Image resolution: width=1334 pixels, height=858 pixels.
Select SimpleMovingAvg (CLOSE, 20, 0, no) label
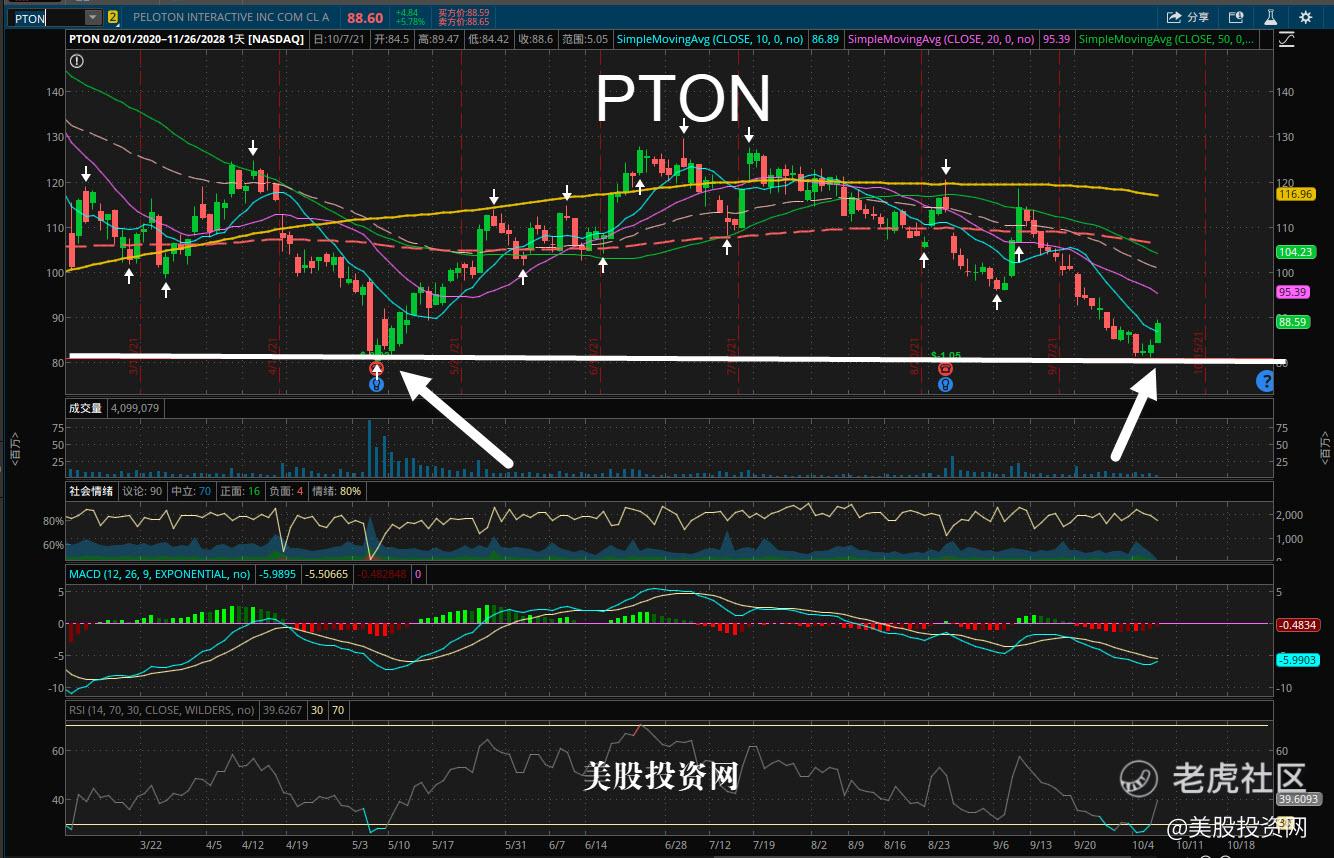click(x=941, y=40)
